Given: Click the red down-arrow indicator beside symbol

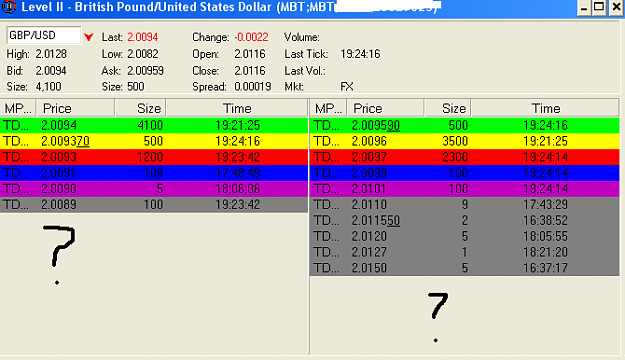Looking at the screenshot, I should (88, 37).
